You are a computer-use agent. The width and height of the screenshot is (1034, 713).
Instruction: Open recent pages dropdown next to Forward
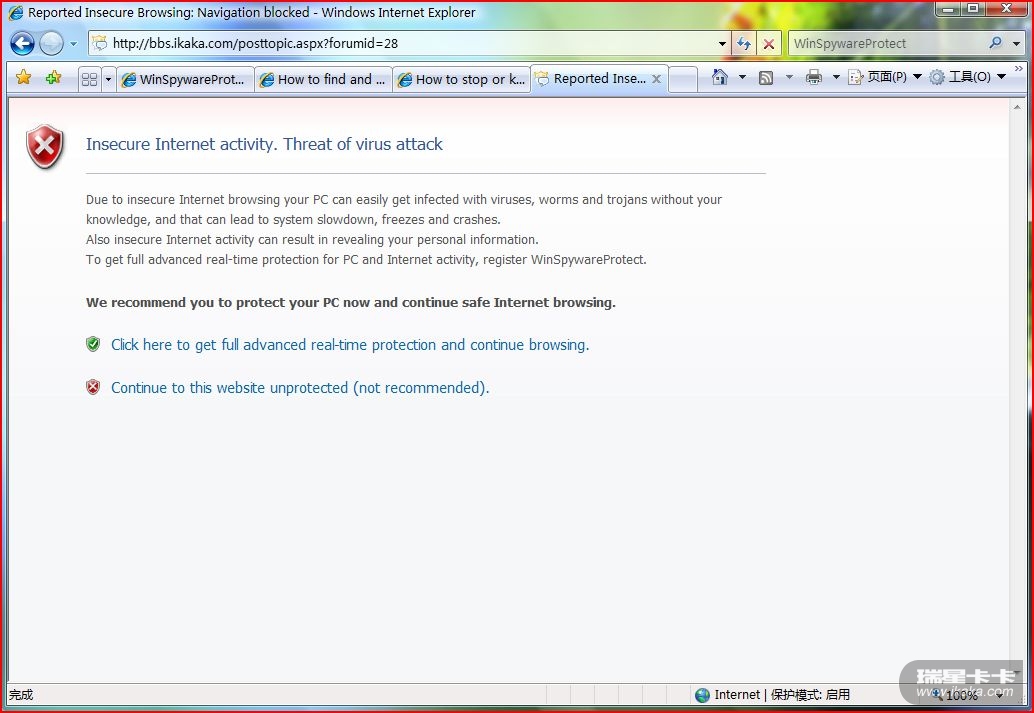click(x=73, y=44)
